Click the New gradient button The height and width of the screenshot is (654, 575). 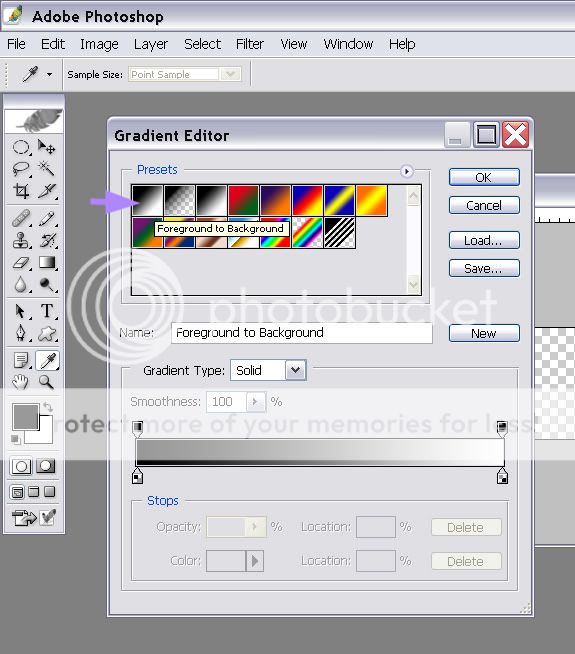[484, 333]
